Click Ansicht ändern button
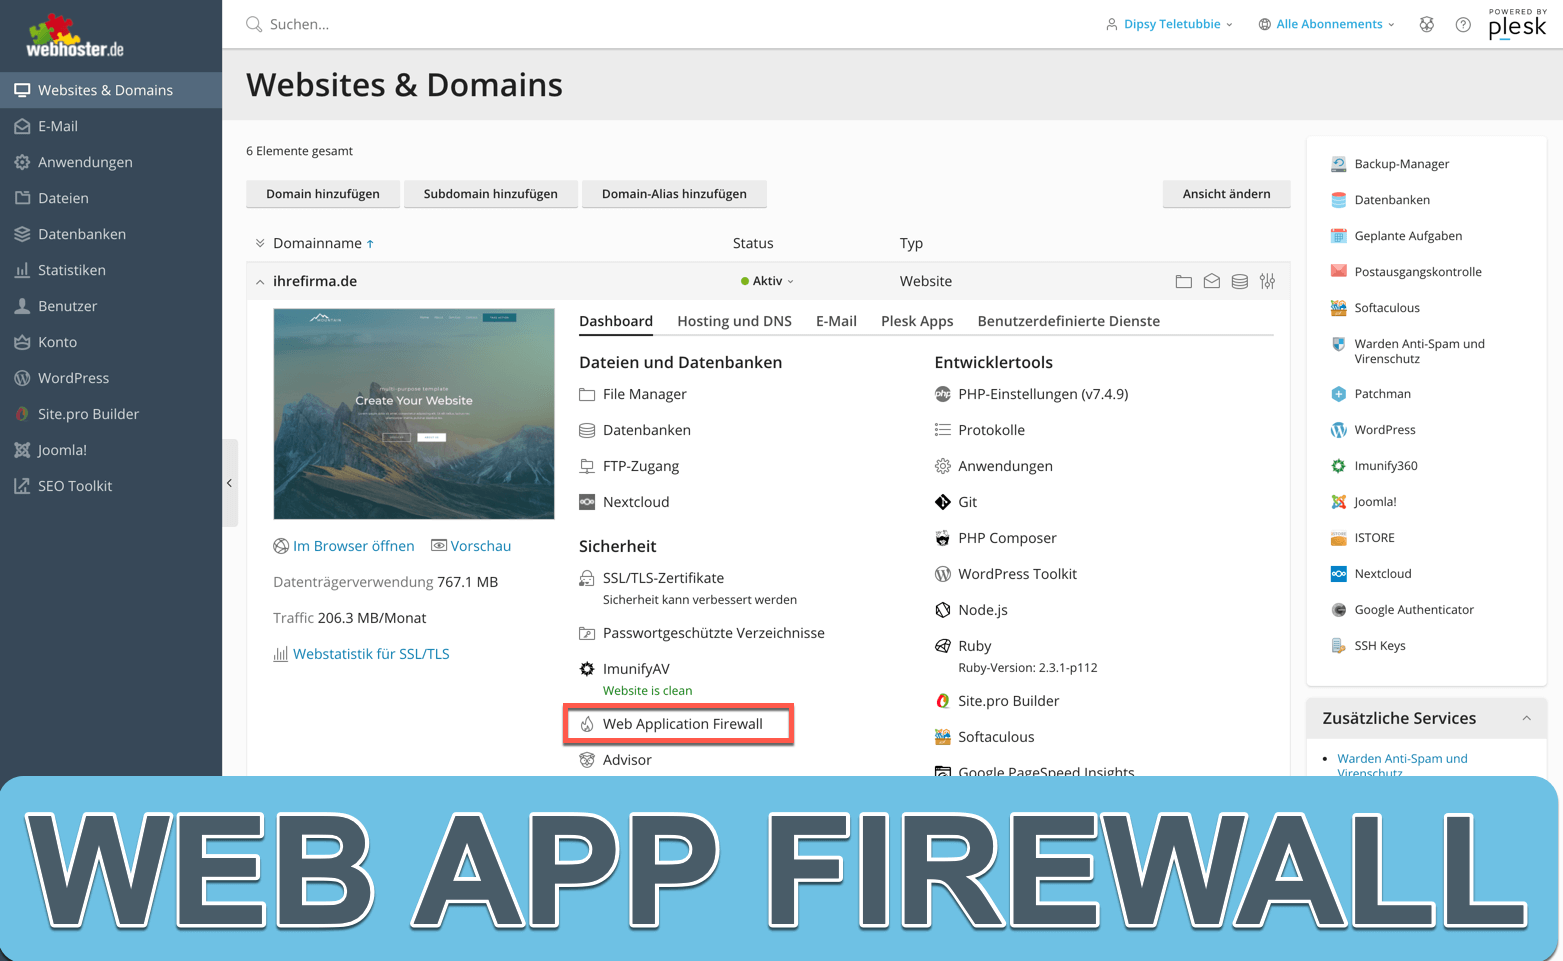Screen dimensions: 1563x961 [1227, 194]
